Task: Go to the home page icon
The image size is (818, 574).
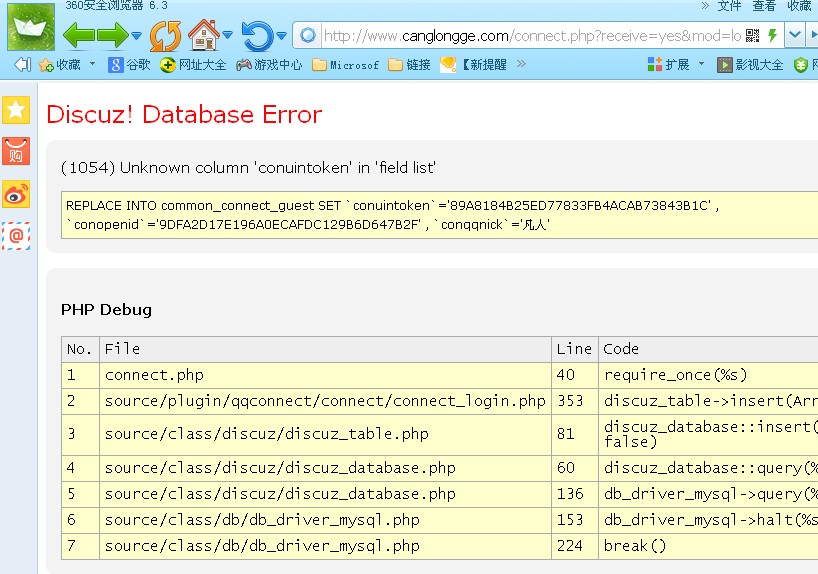Action: click(x=203, y=35)
